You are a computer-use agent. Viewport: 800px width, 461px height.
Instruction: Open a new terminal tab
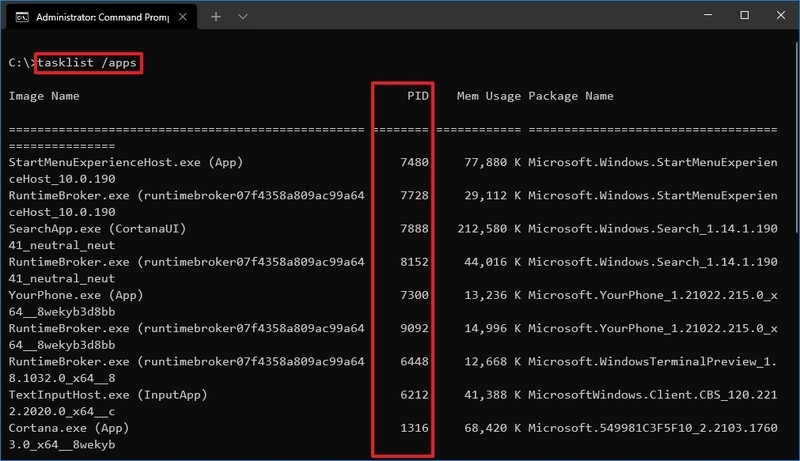(216, 17)
